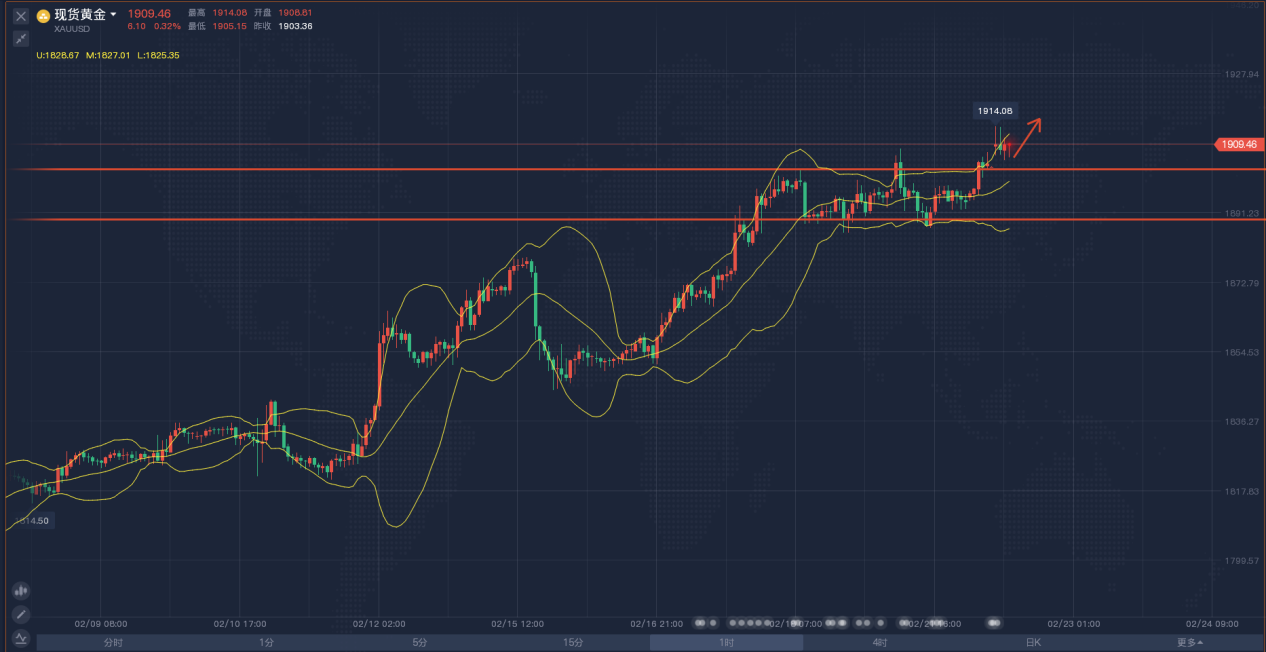Viewport: 1266px width, 652px height.
Task: Click the L:1825.35 Bollinger lower value
Action: pyautogui.click(x=158, y=55)
